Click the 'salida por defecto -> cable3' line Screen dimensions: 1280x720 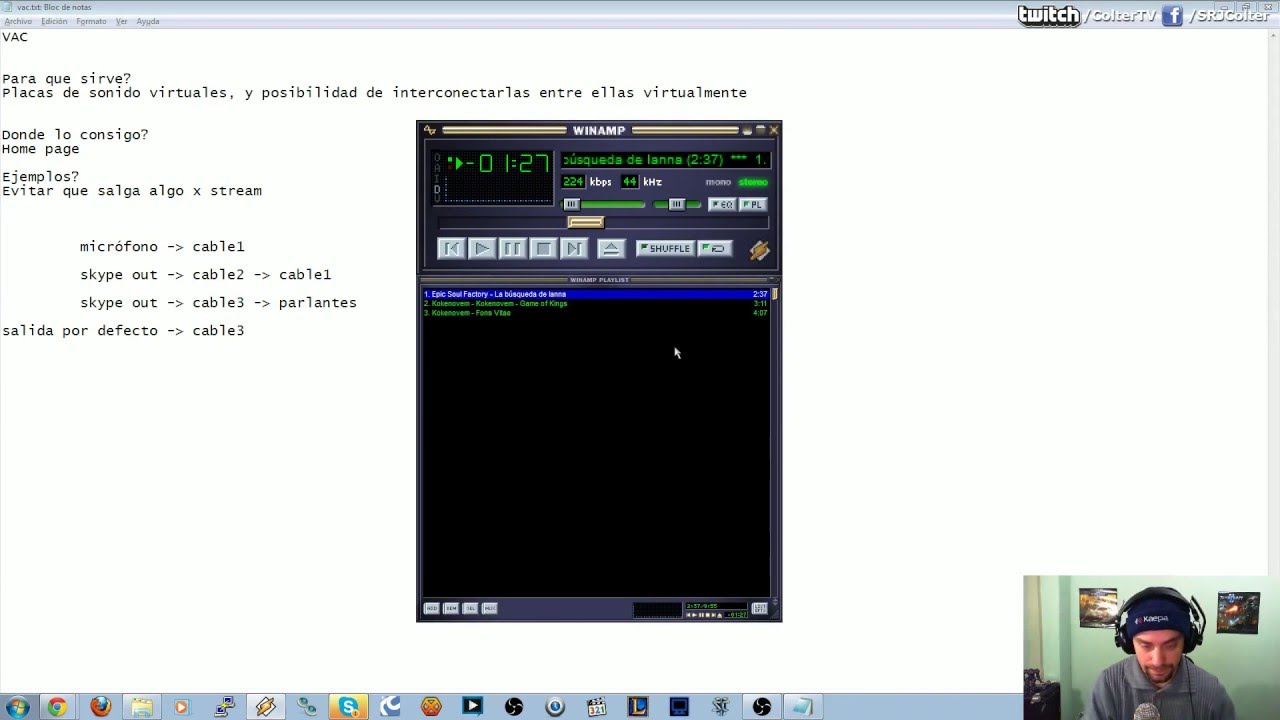[x=123, y=330]
